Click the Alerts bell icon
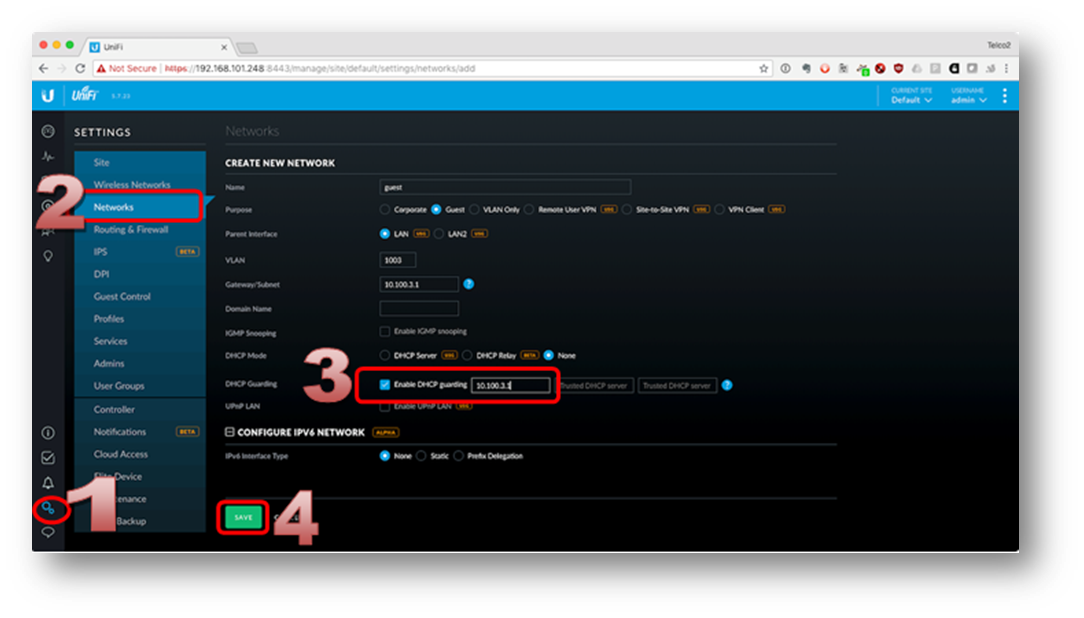Viewport: 1084px width, 618px height. [x=47, y=484]
